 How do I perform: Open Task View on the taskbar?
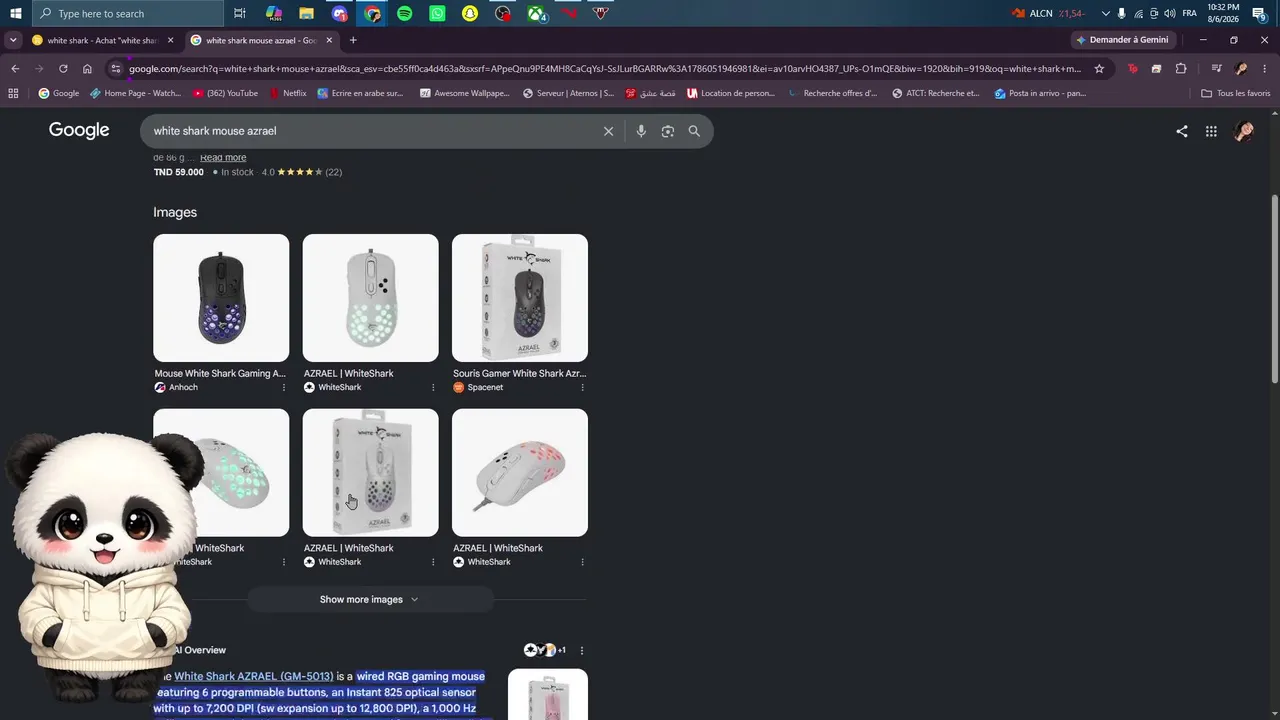[x=240, y=13]
